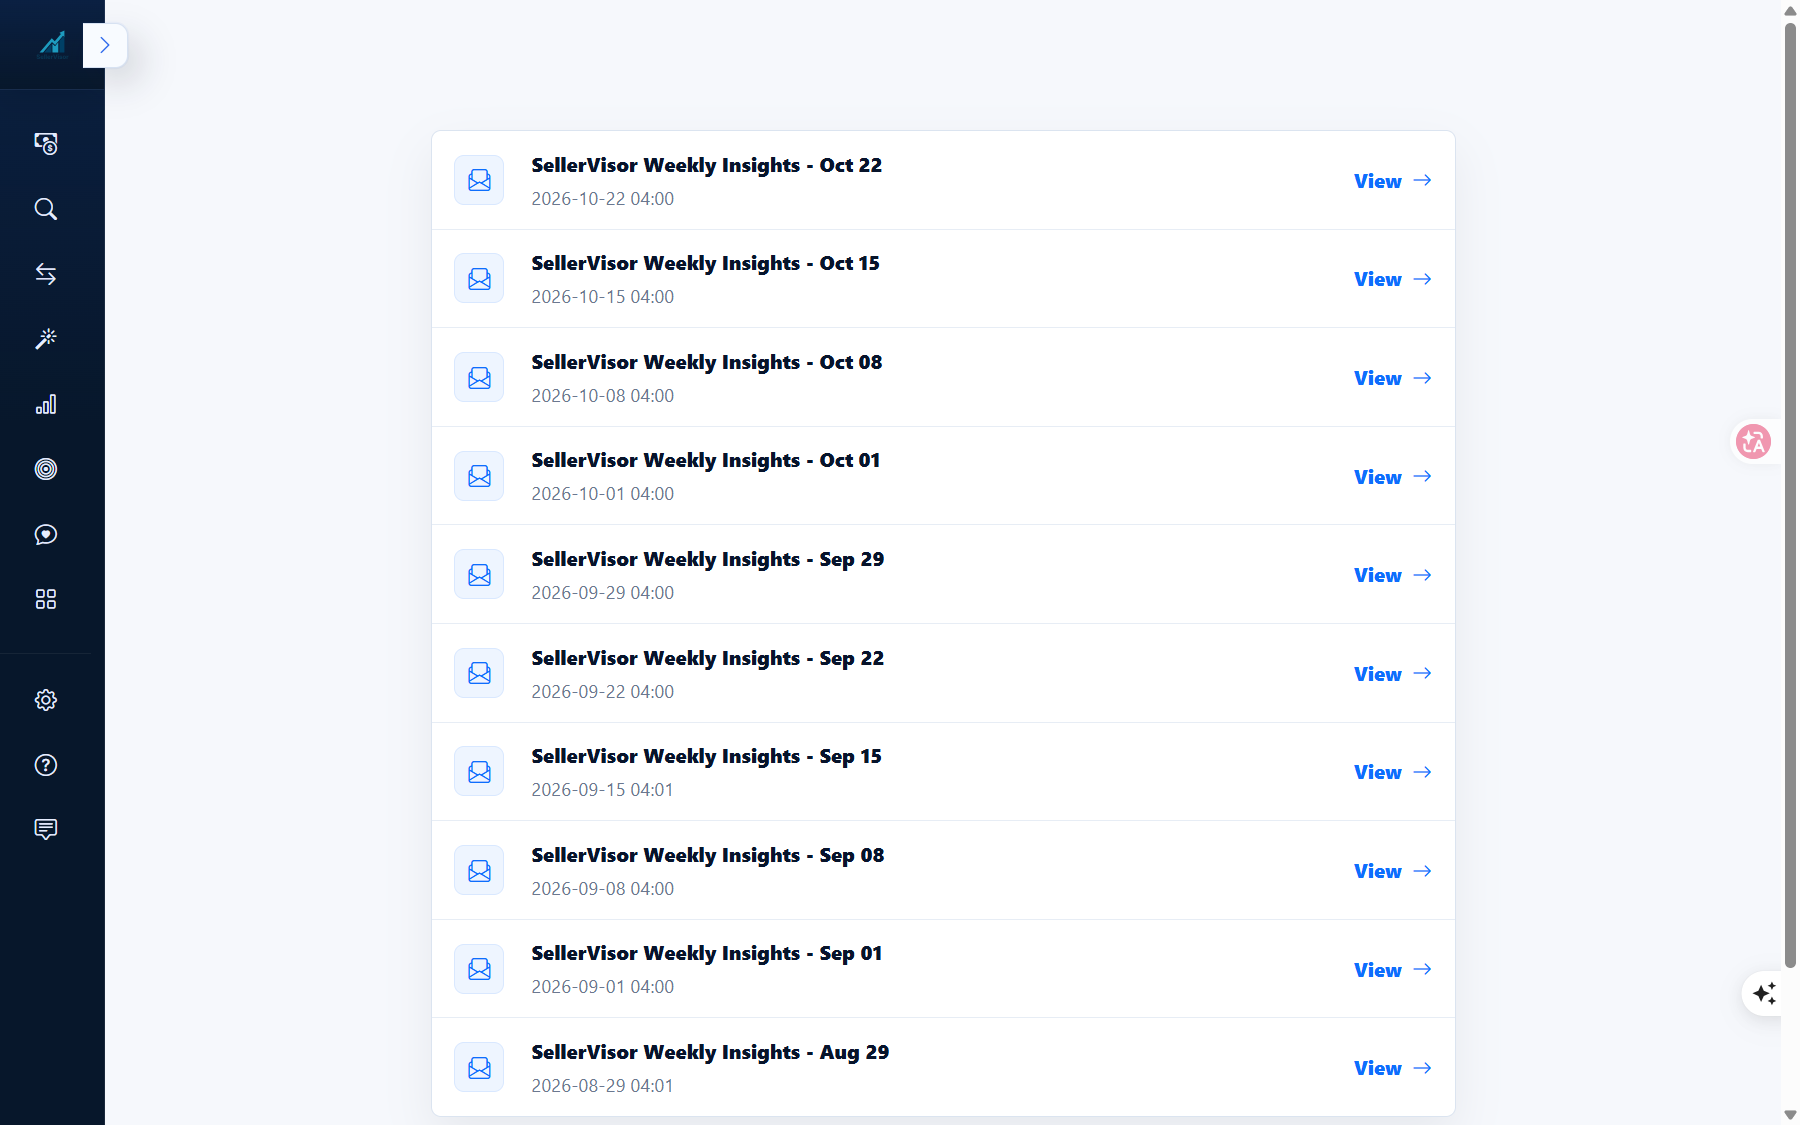Select title 'SellerVisor Weekly Insights - Sep 22'
The image size is (1800, 1125).
(x=708, y=658)
